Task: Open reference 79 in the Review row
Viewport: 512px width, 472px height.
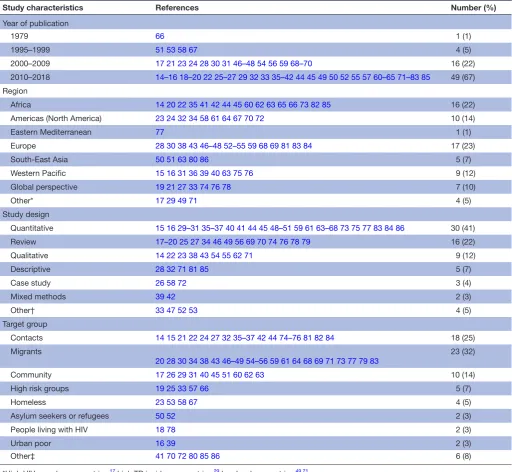Action: (306, 242)
